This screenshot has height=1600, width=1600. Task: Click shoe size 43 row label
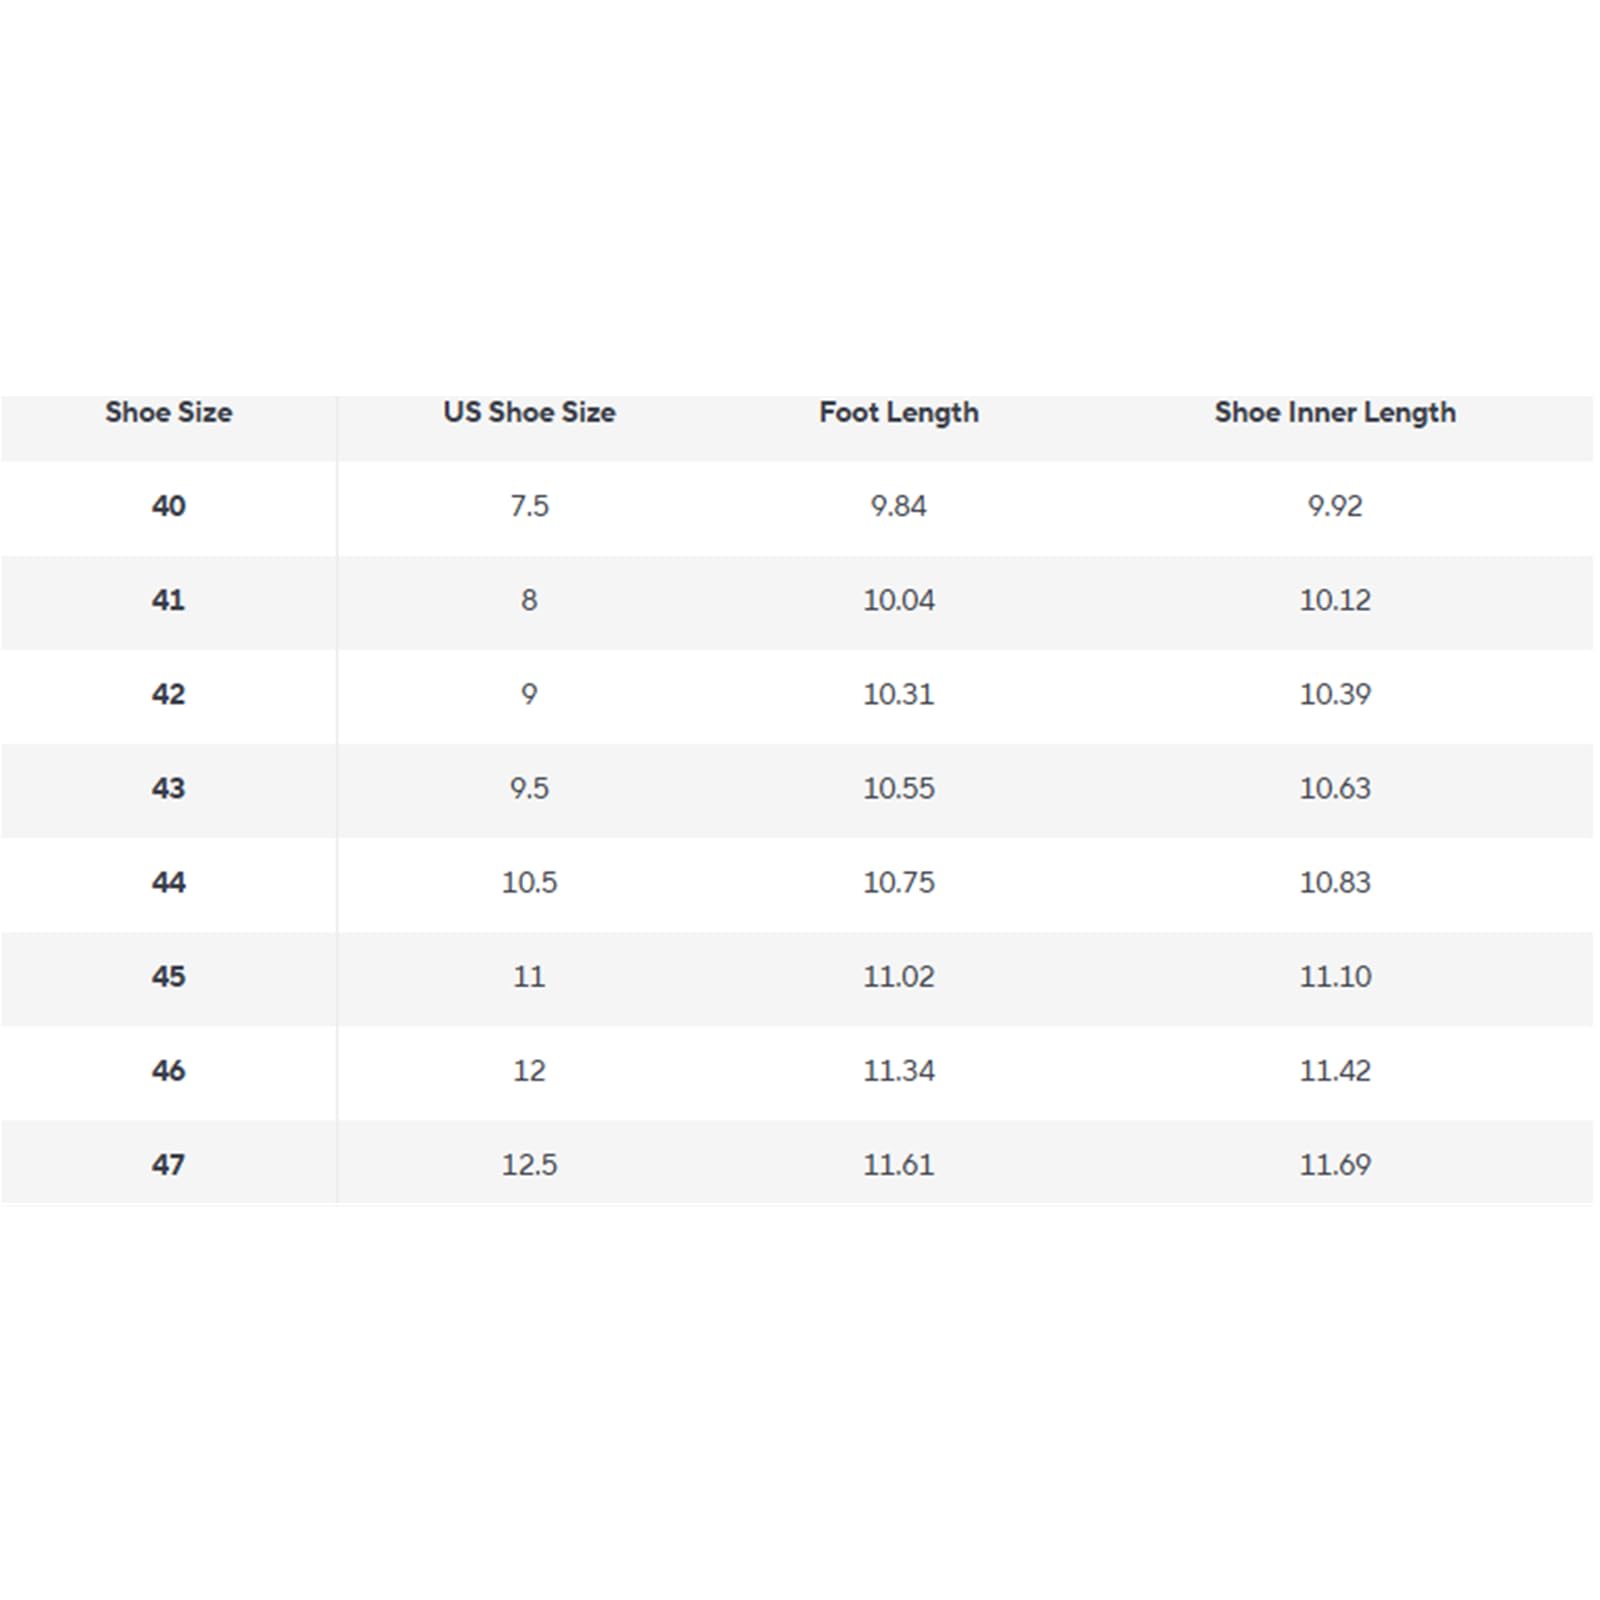(x=168, y=788)
